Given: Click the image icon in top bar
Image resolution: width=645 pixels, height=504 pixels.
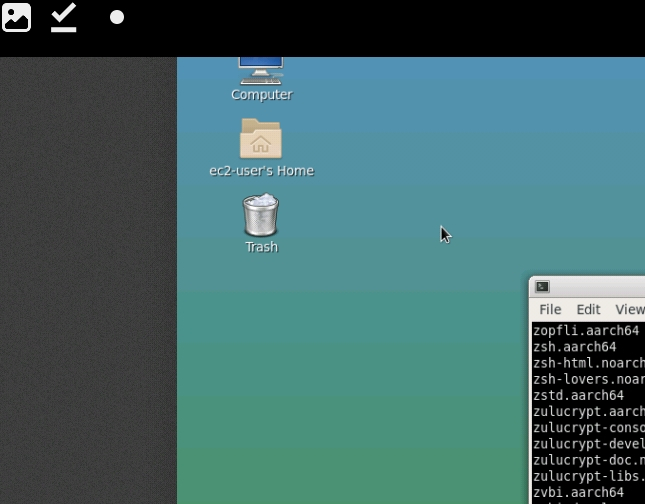Looking at the screenshot, I should click(x=17, y=17).
